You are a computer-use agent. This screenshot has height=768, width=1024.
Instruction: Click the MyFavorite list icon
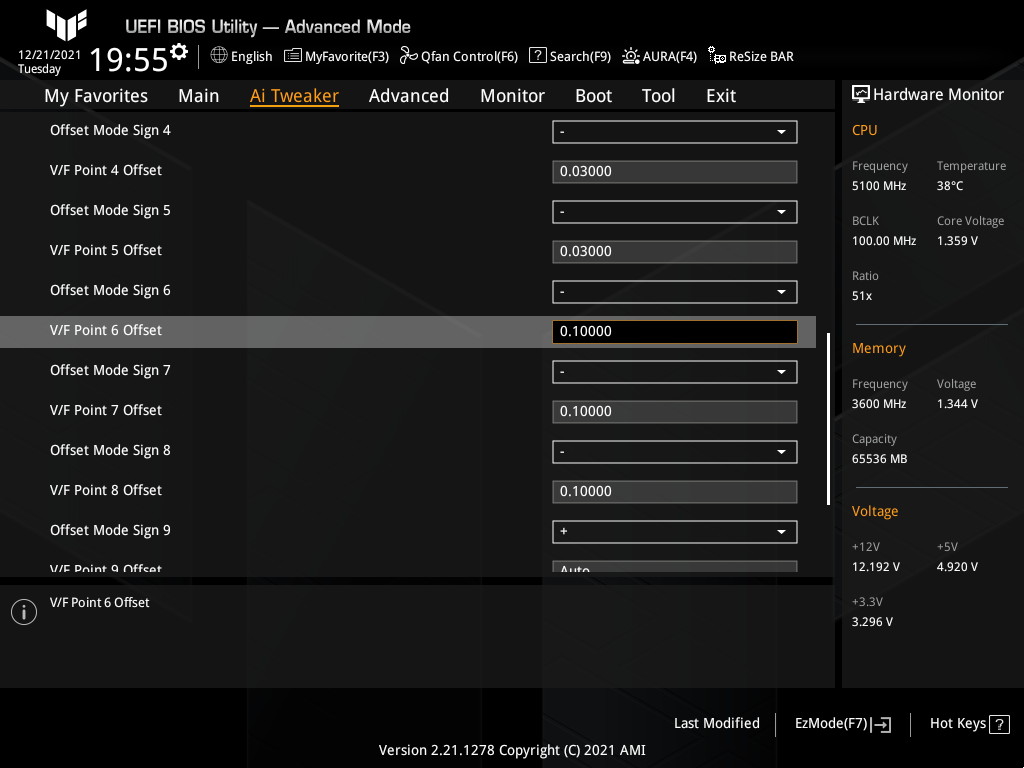(293, 56)
